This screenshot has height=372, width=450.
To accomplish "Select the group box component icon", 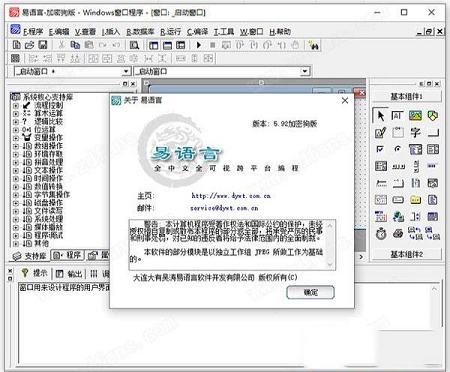I will [x=398, y=132].
